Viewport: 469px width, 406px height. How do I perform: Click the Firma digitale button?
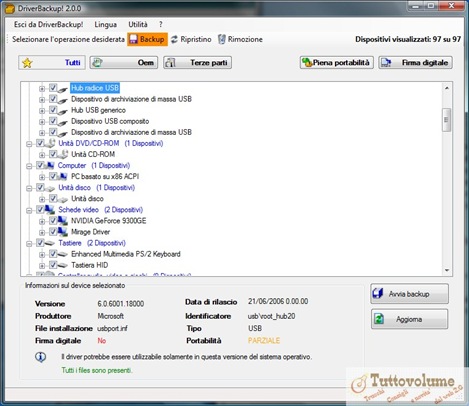coord(415,63)
